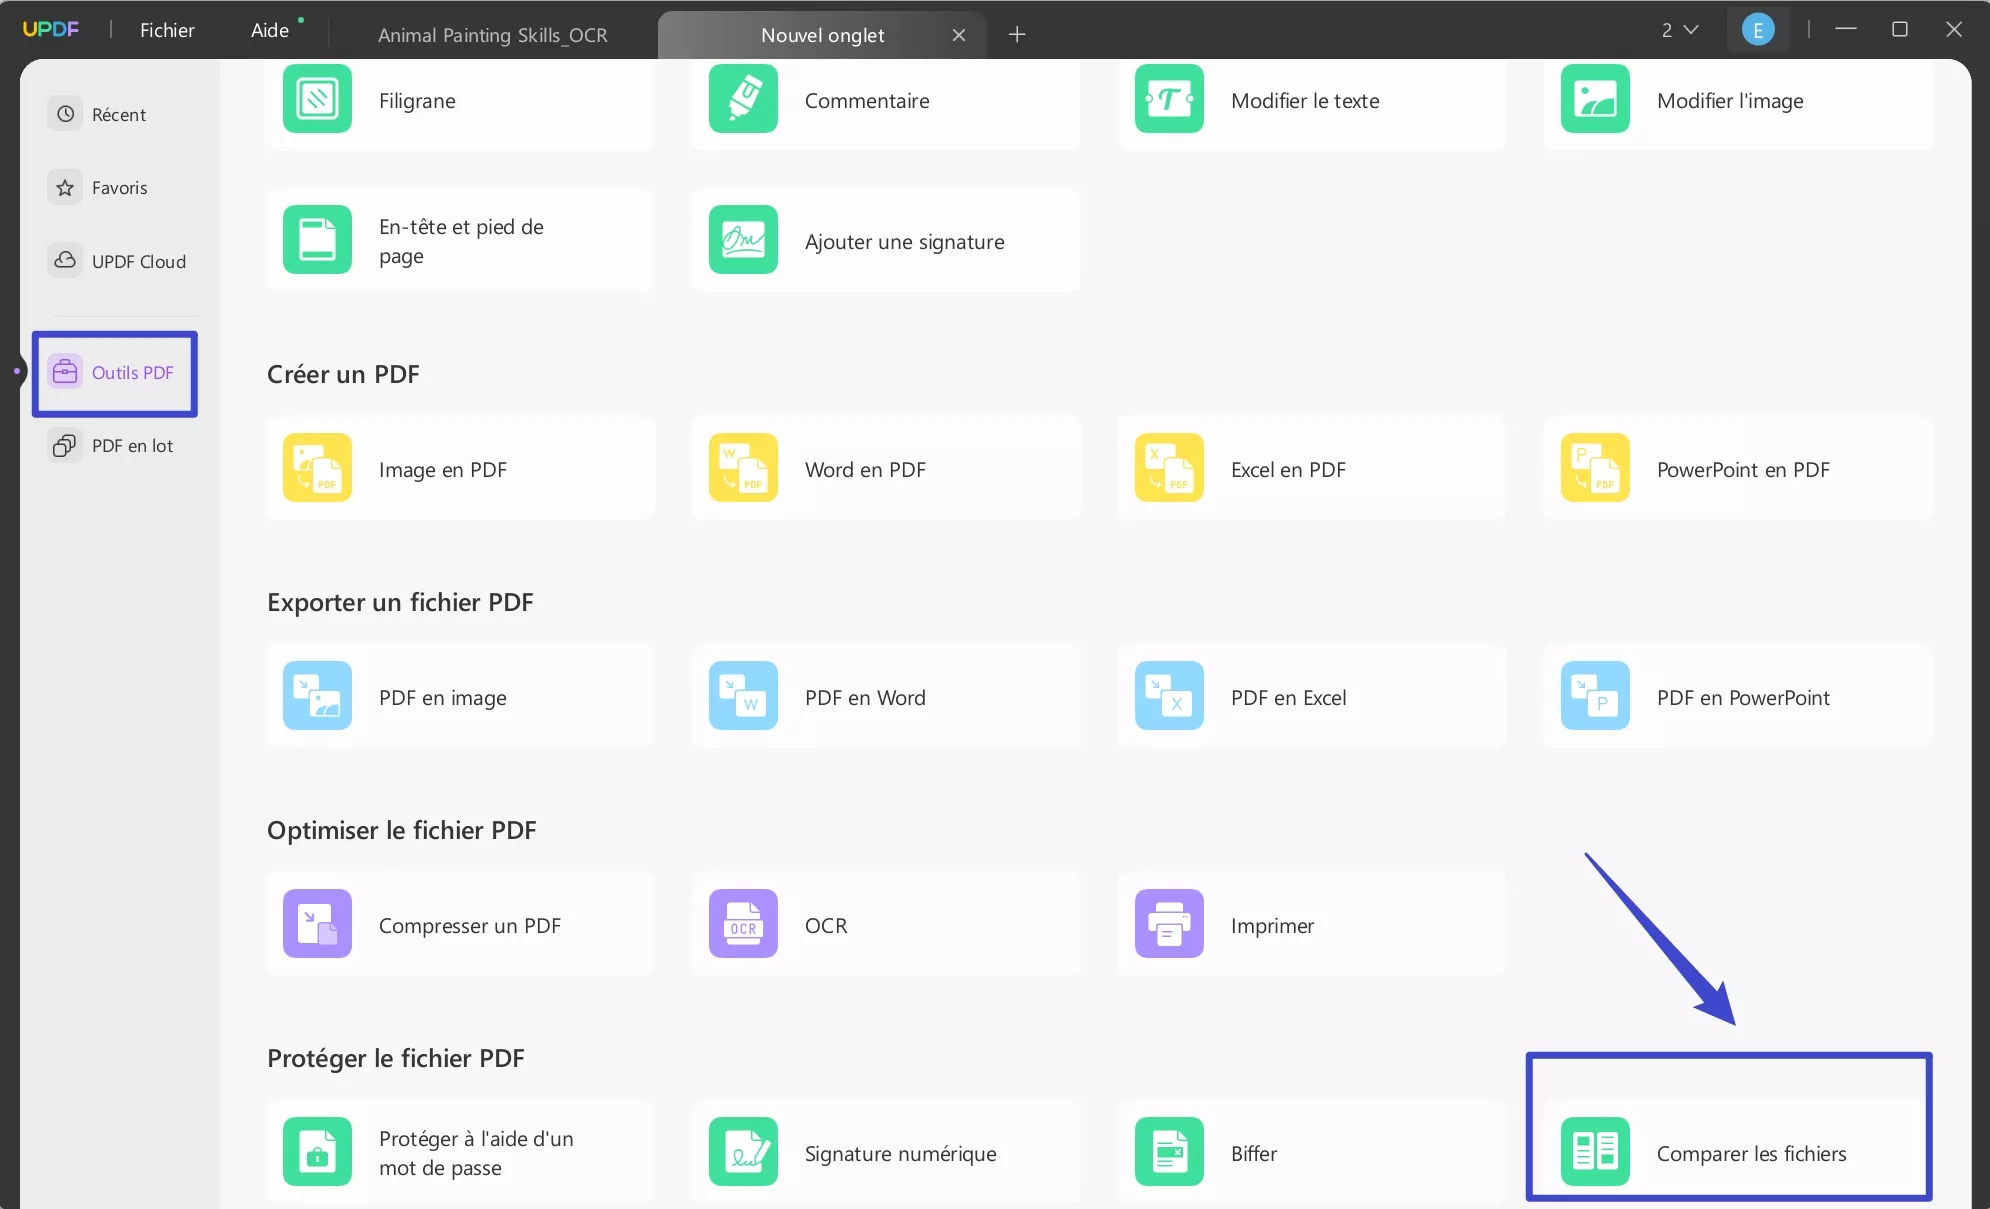The height and width of the screenshot is (1209, 1990).
Task: Select the Nouvel onglet tab
Action: (x=822, y=35)
